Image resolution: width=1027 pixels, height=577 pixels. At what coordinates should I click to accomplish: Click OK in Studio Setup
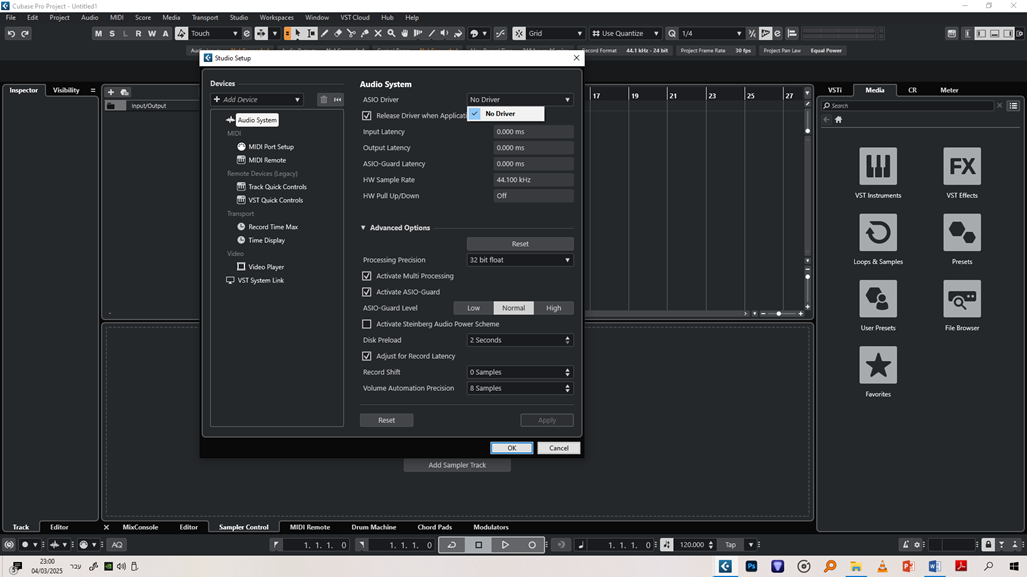point(512,448)
